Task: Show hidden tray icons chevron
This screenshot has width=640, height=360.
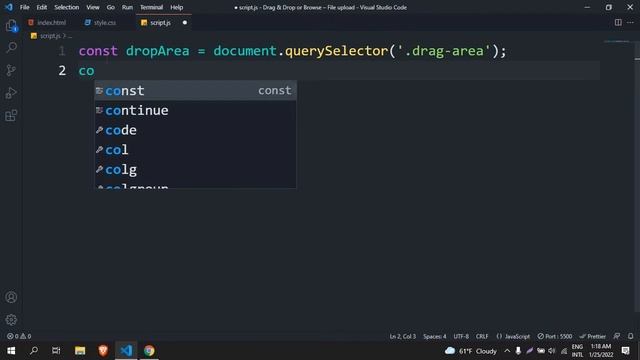Action: 507,351
